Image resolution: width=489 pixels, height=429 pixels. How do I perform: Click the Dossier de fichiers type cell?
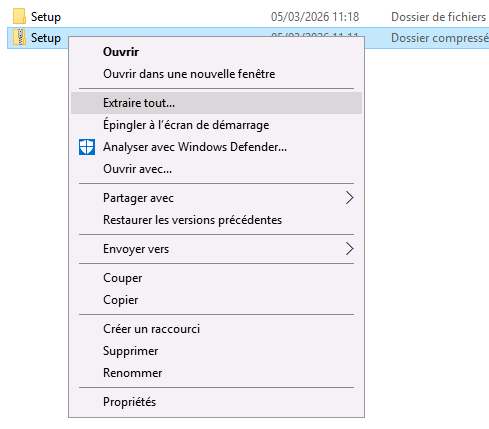(x=438, y=17)
